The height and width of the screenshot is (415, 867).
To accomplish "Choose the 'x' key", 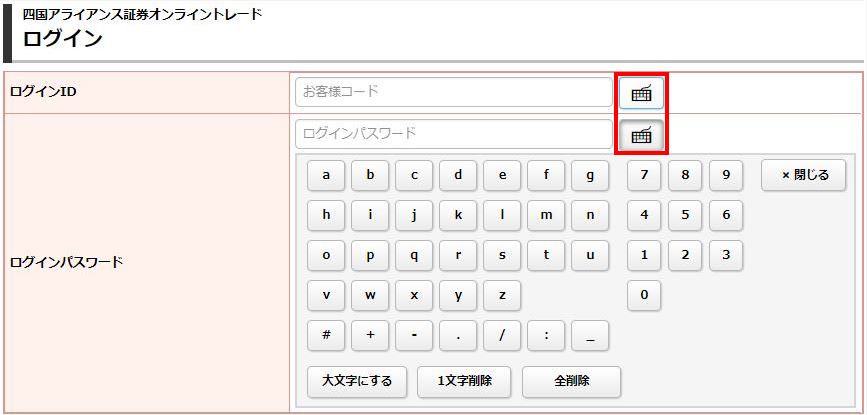I will [x=414, y=296].
